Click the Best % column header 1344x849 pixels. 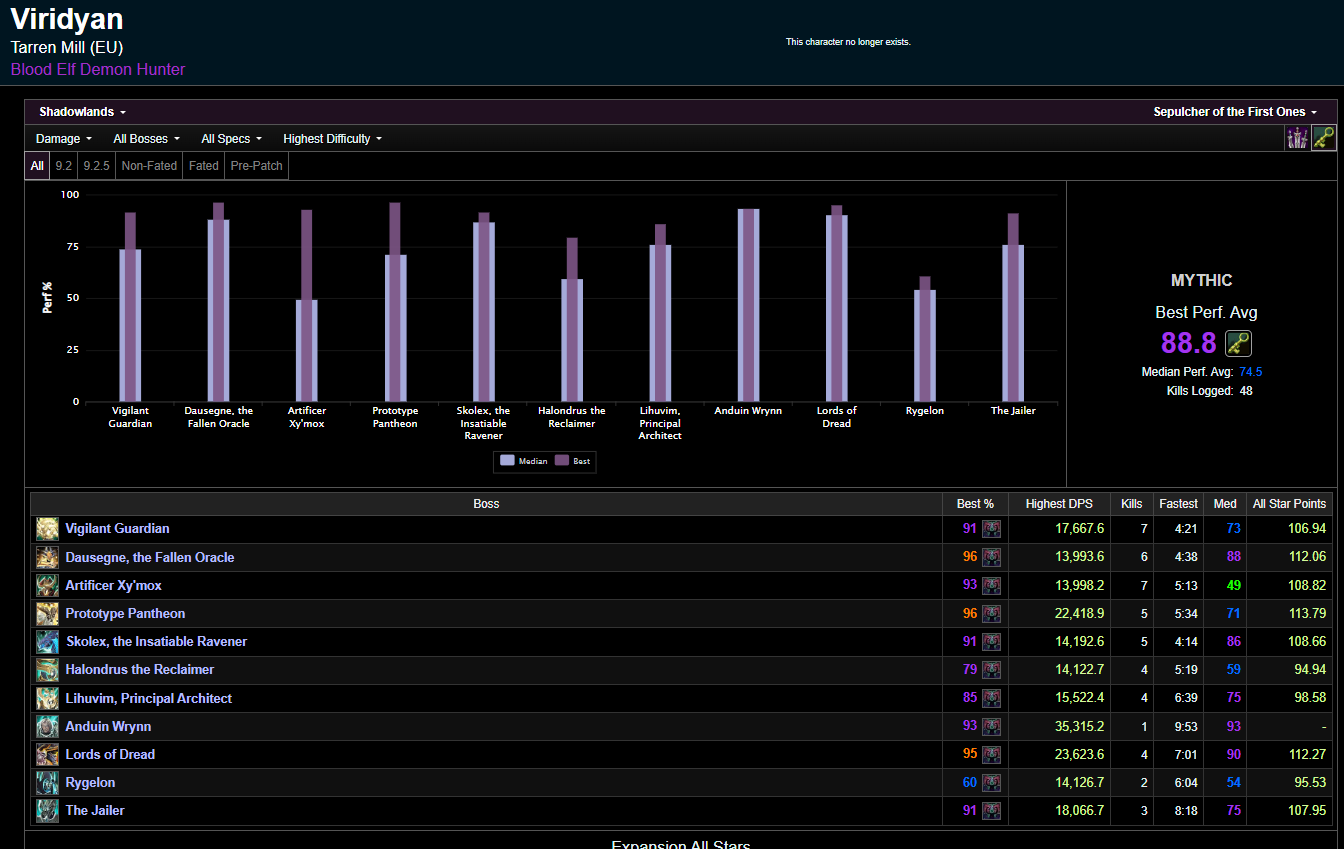click(x=975, y=504)
